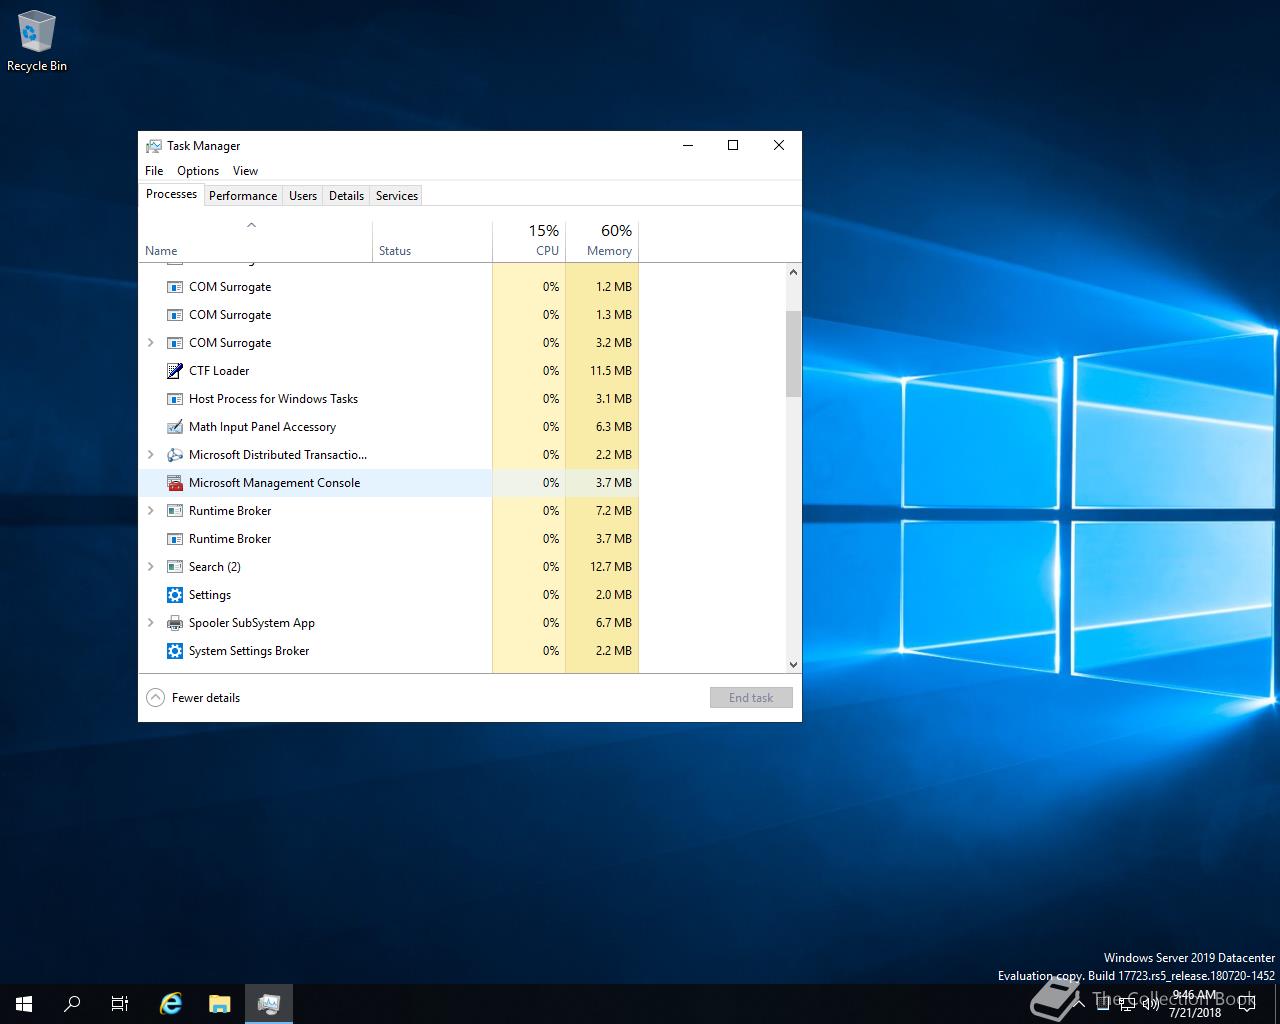This screenshot has height=1024, width=1280.
Task: Expand the Search (2) process group
Action: [151, 567]
